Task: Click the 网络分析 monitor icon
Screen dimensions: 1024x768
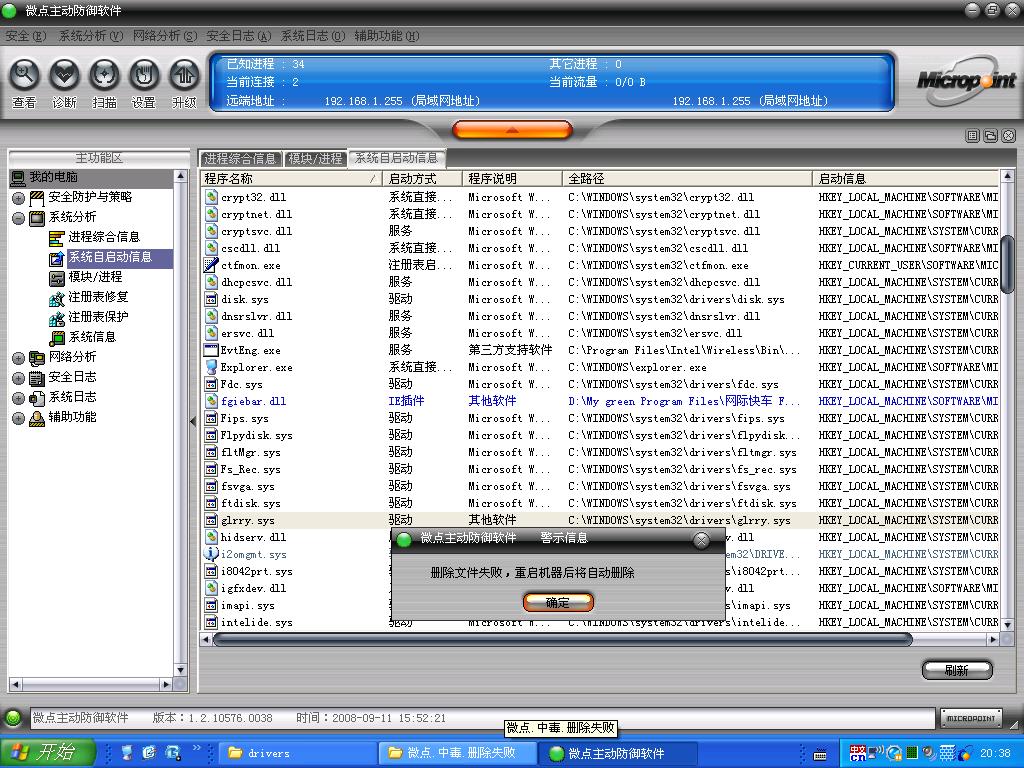Action: 37,358
